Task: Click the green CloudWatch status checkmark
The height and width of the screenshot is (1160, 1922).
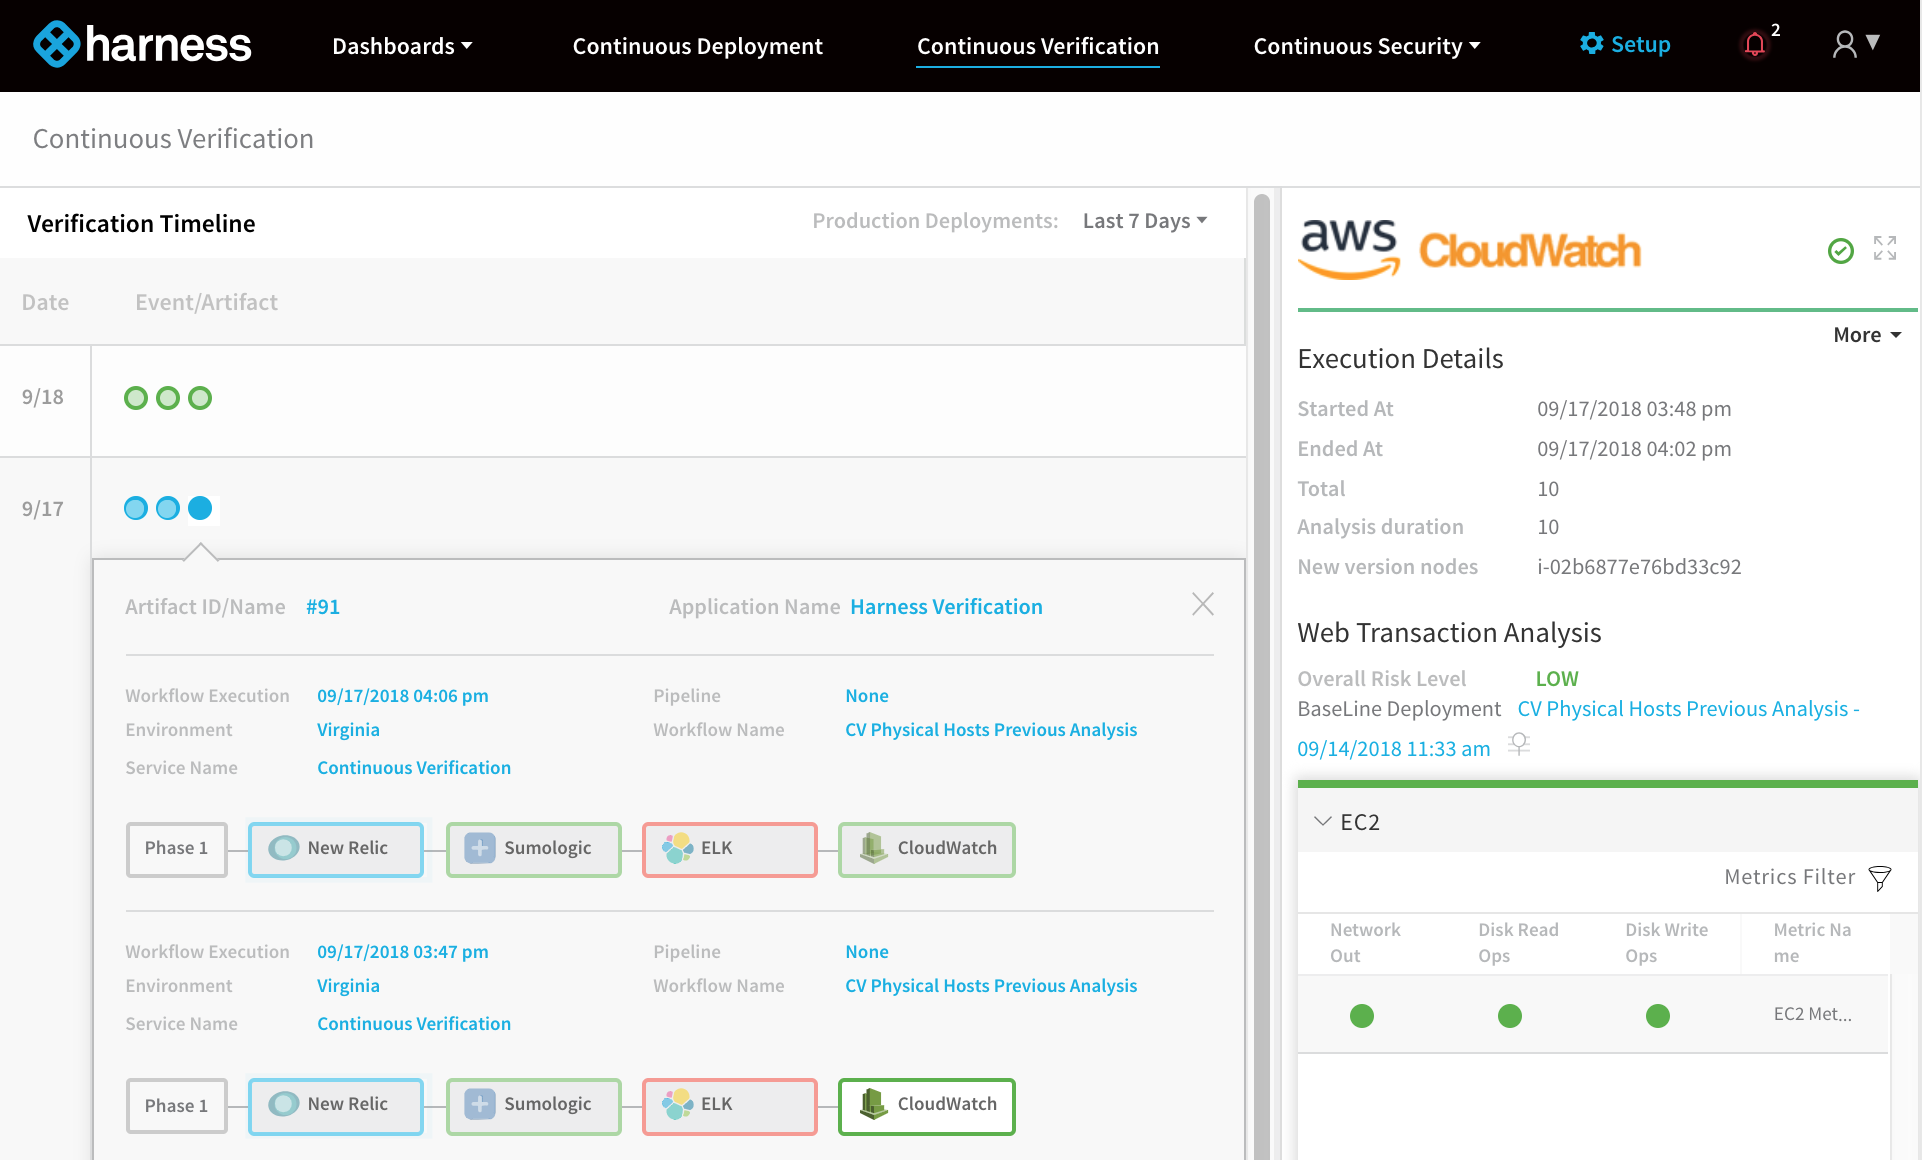Action: click(1841, 250)
